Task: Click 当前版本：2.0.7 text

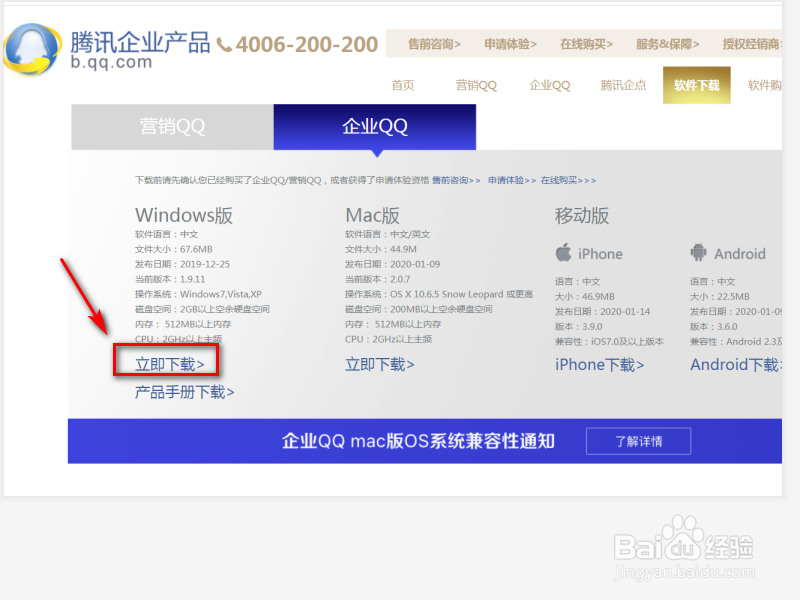Action: pyautogui.click(x=378, y=279)
